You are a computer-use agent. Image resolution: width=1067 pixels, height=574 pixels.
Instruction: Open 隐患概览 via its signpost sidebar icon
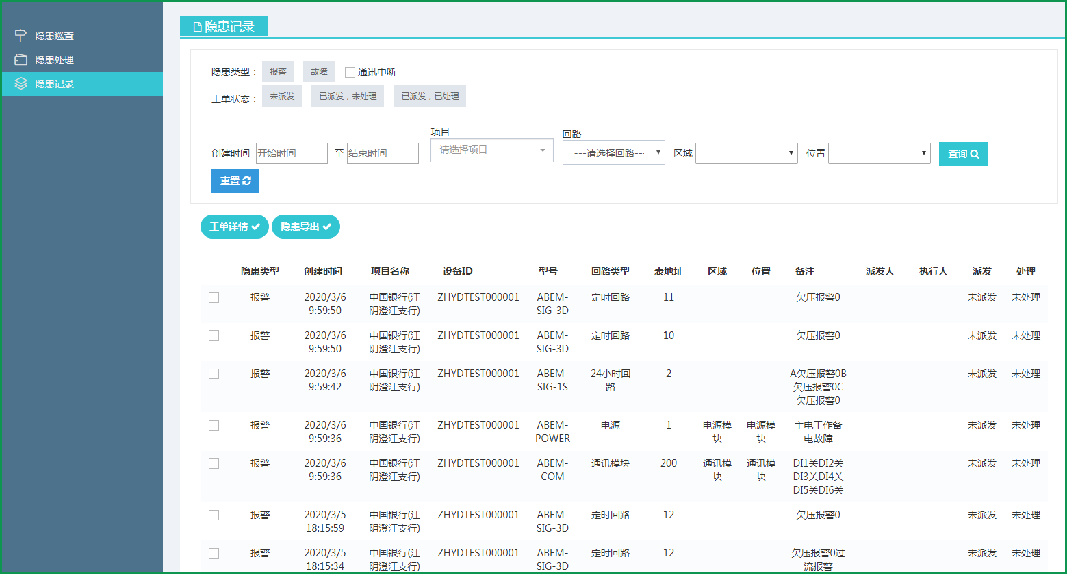pyautogui.click(x=20, y=36)
